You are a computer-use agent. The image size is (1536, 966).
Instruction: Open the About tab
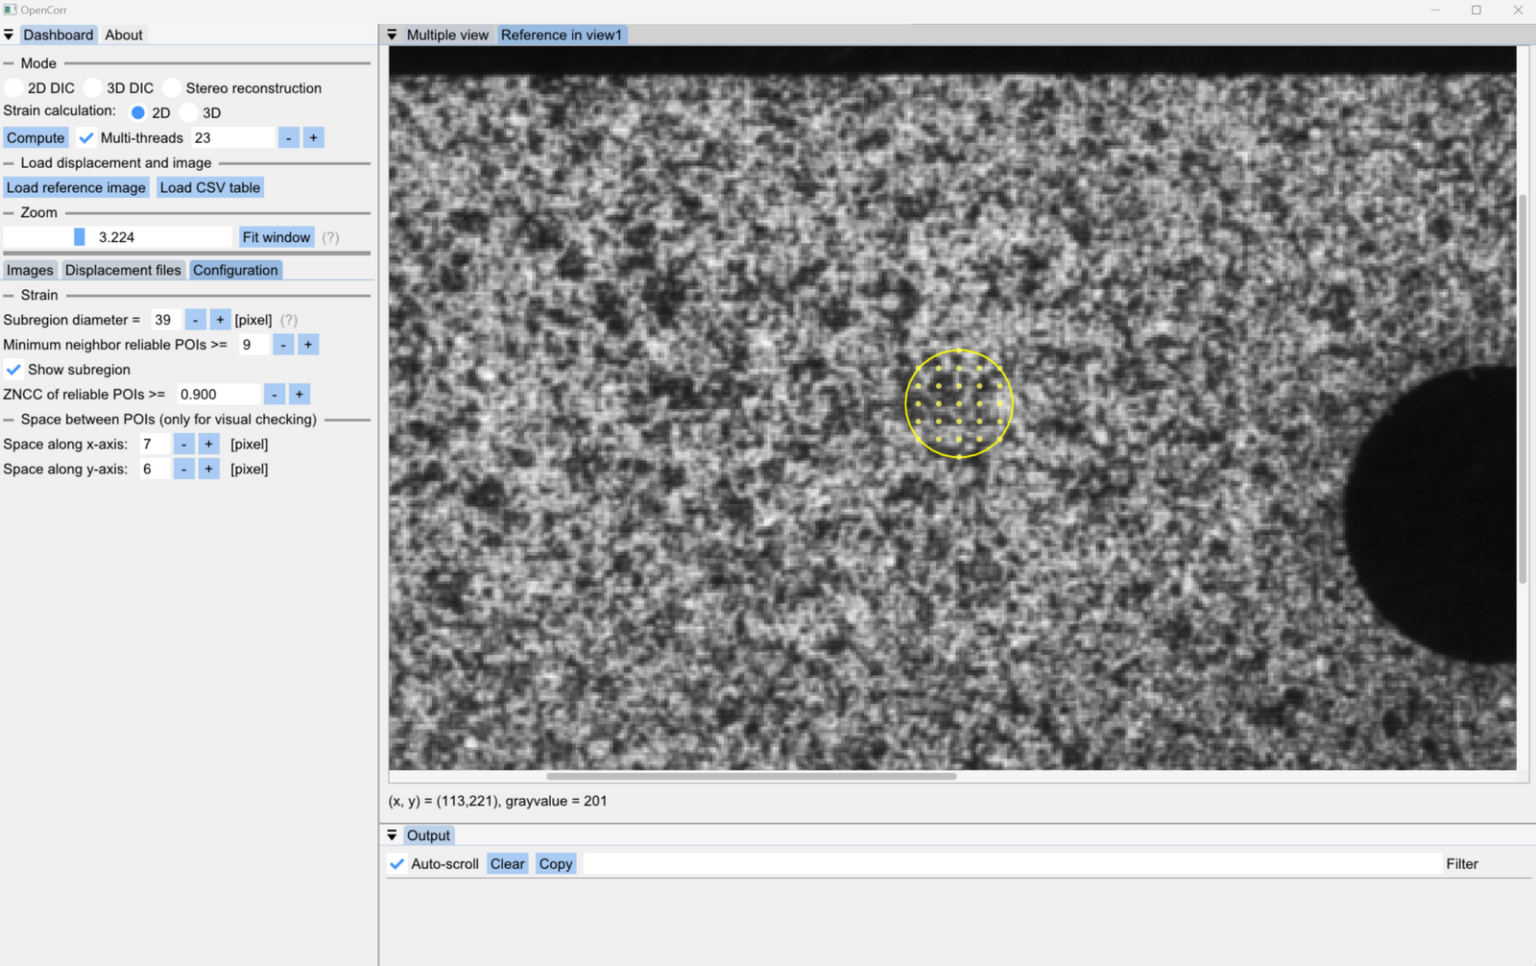point(123,34)
